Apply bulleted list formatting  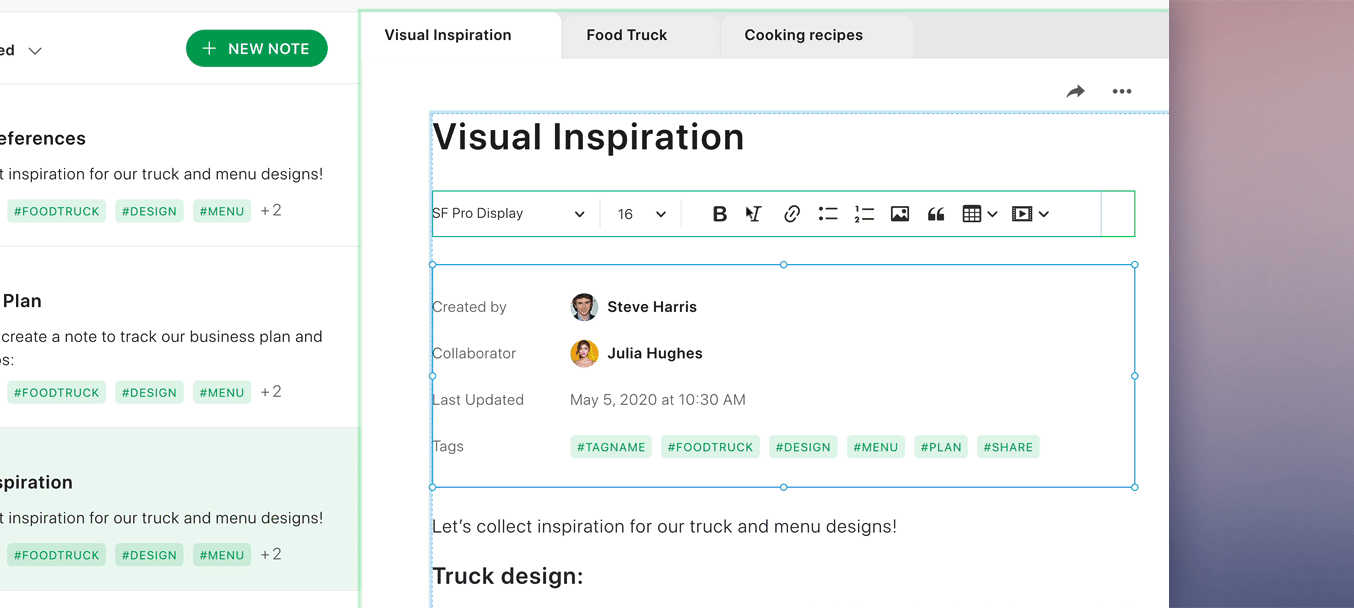[828, 214]
